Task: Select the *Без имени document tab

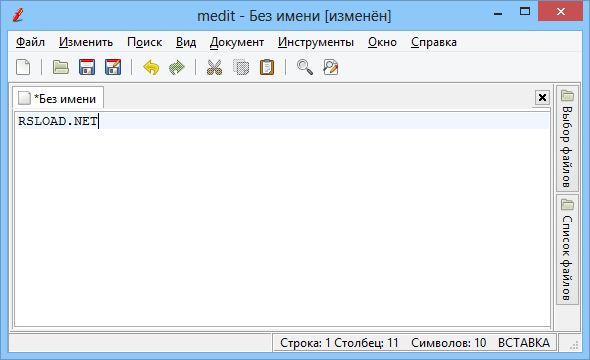Action: 58,98
